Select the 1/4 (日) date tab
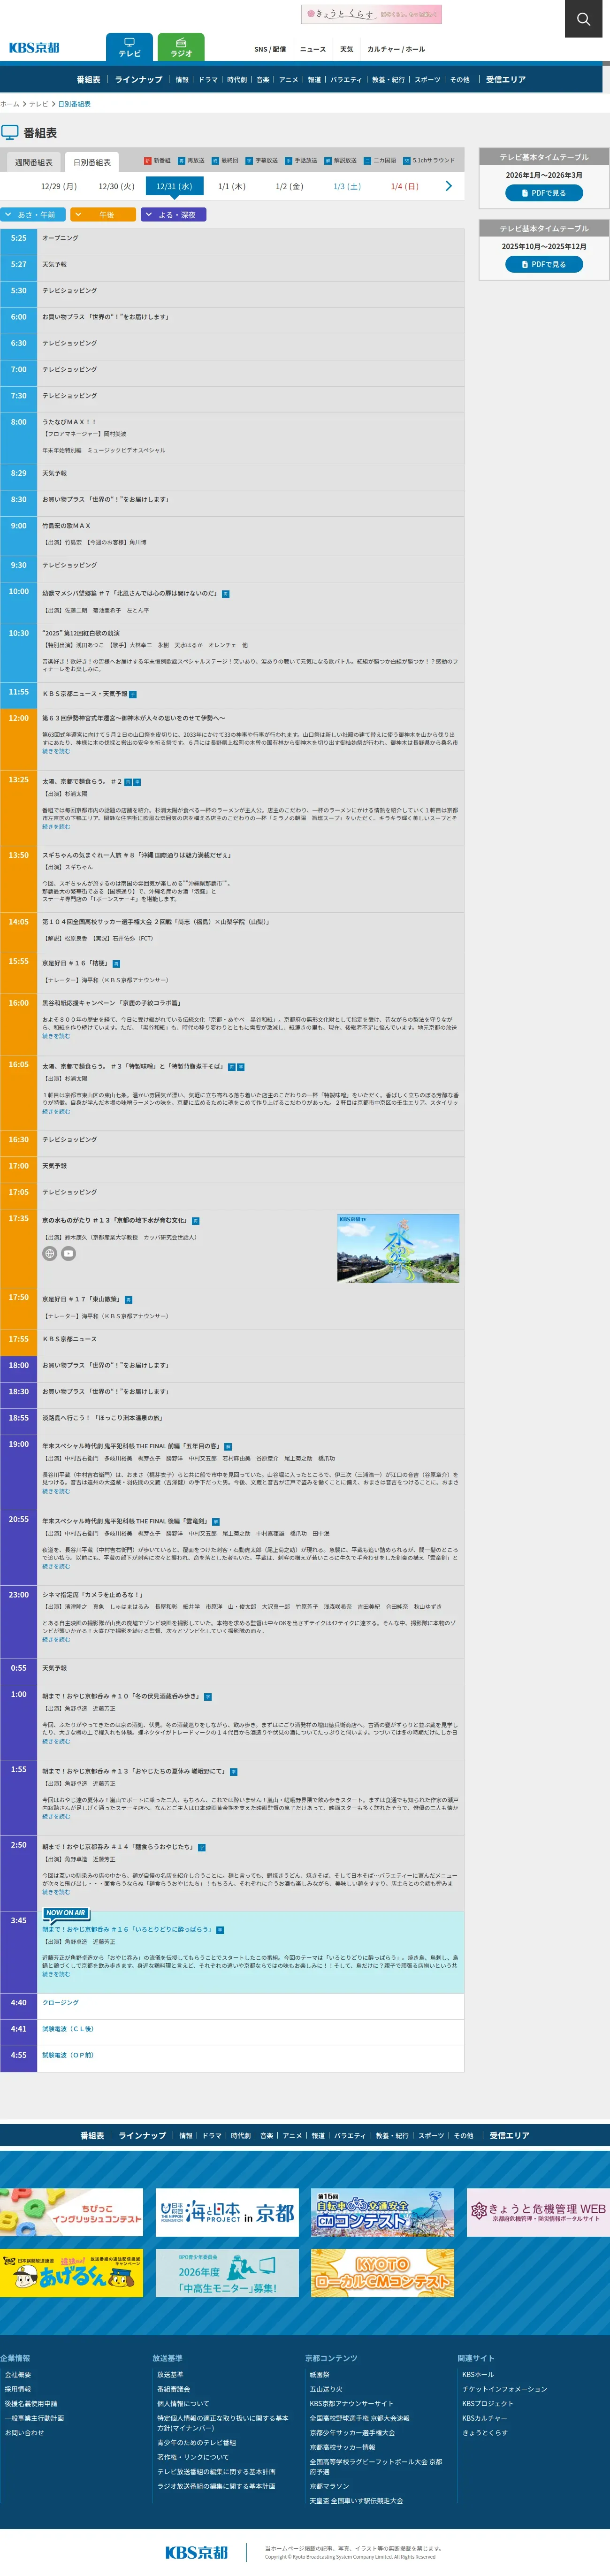This screenshot has height=2576, width=610. pos(405,186)
